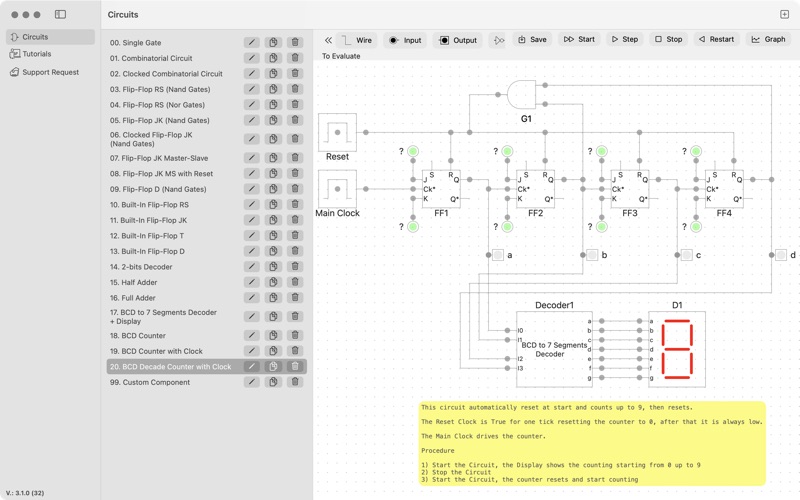The image size is (800, 500).
Task: Edit 07. Flip-Flop JK Master-Slave
Action: 252,158
